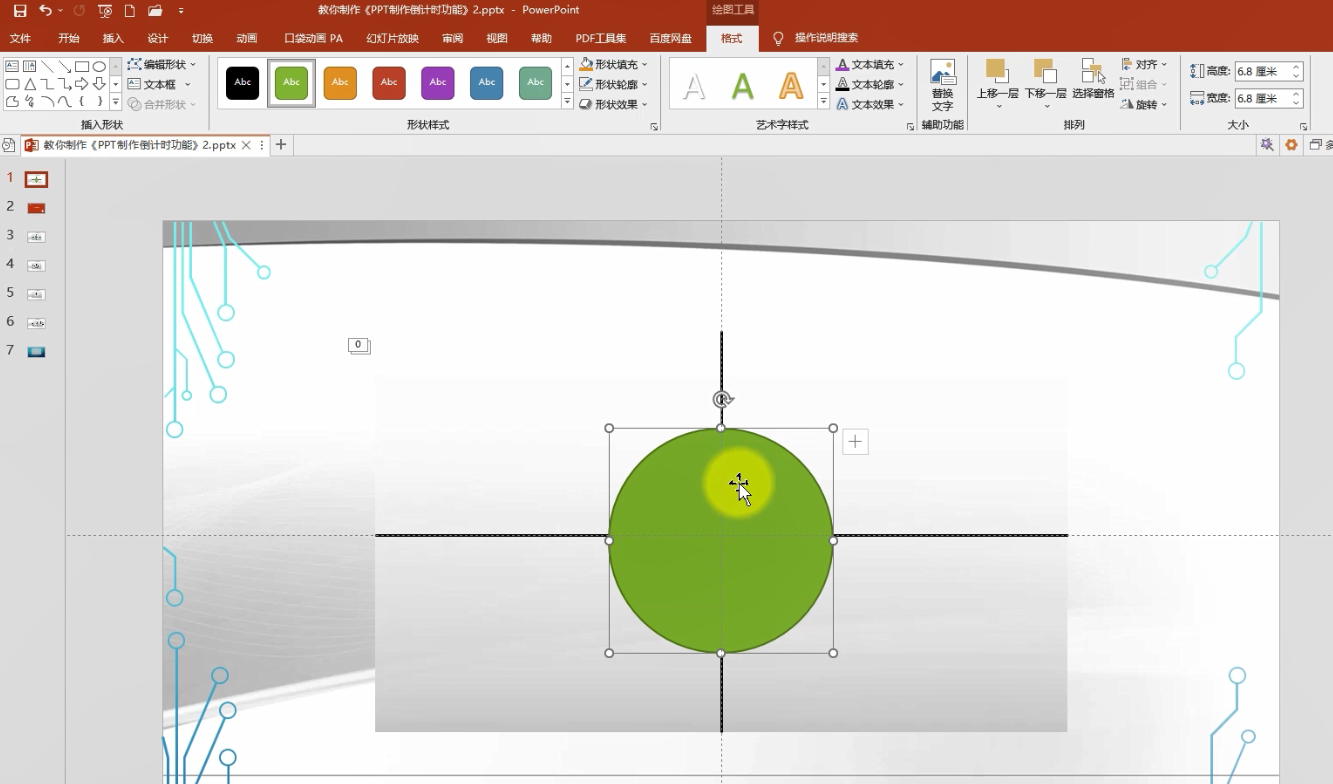Add a new document tab with plus
This screenshot has width=1333, height=784.
click(281, 145)
